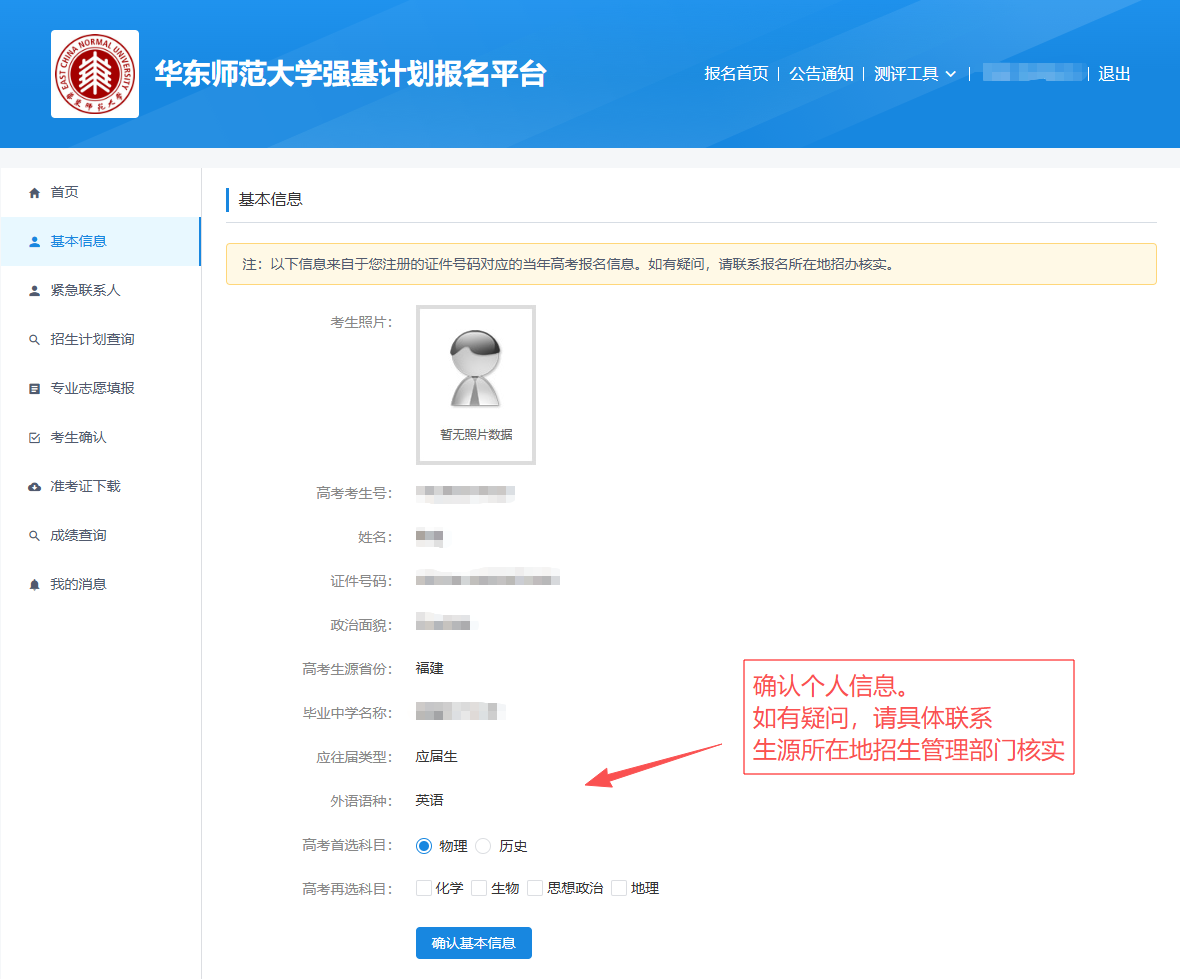
Task: Check the 地理 subject checkbox
Action: tap(619, 888)
